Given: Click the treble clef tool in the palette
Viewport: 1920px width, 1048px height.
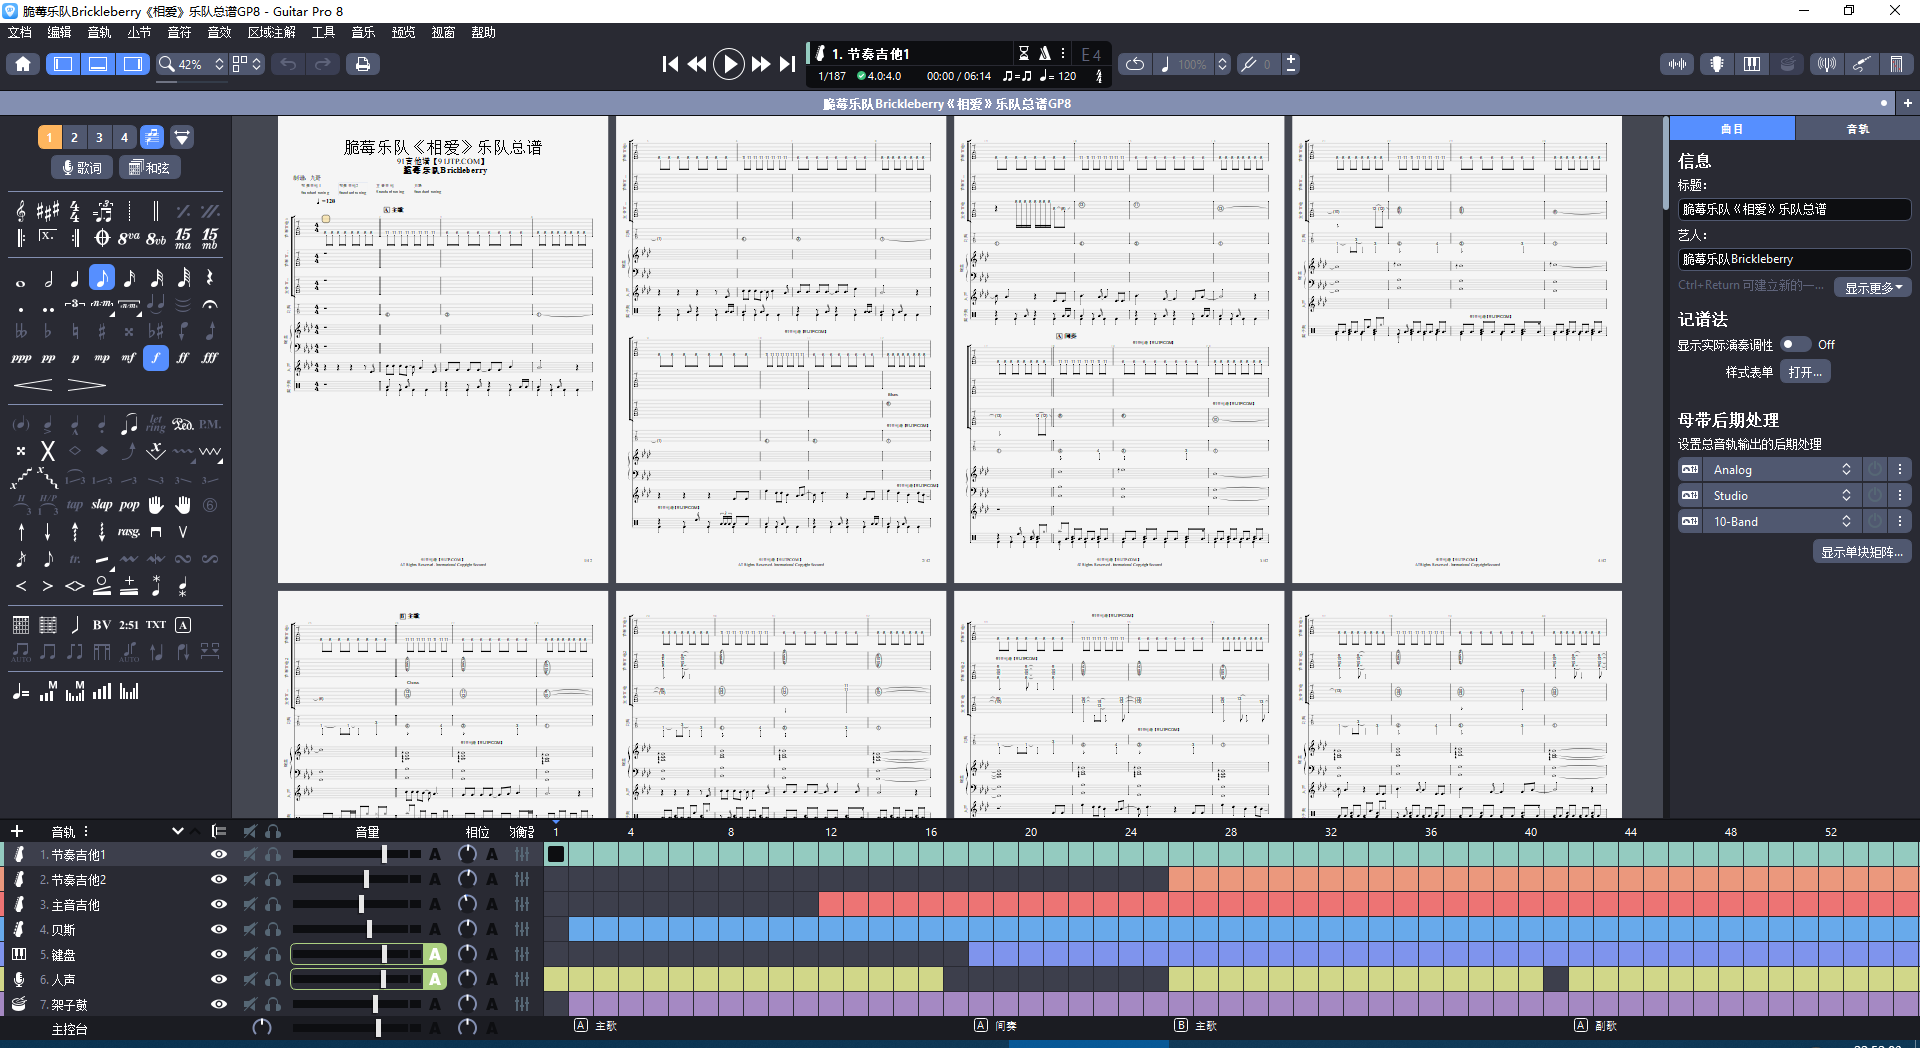Looking at the screenshot, I should click(x=21, y=211).
